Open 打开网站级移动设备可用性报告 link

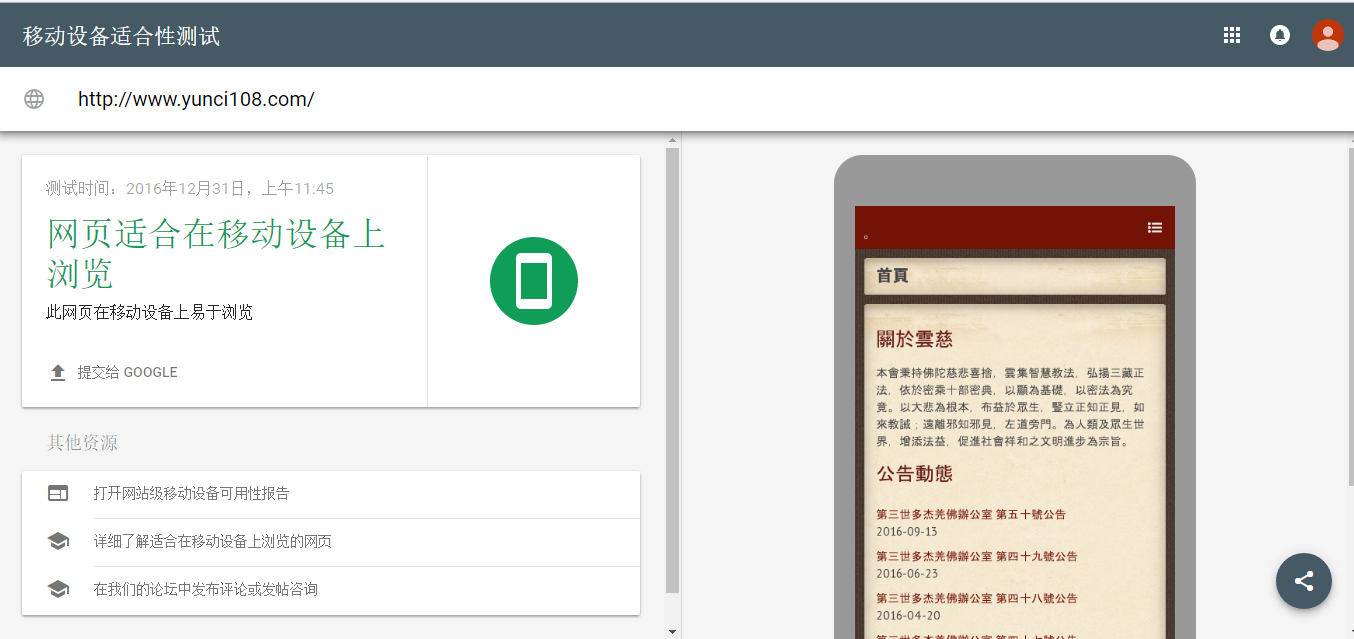tap(192, 493)
